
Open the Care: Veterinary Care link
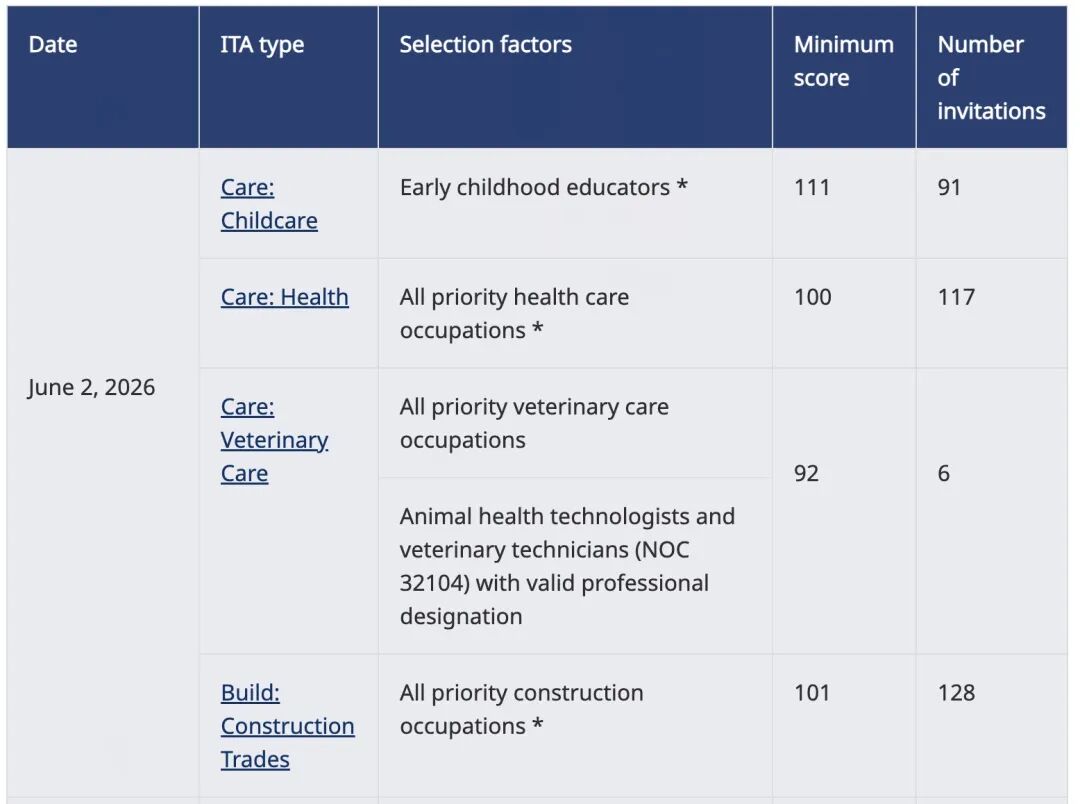(x=274, y=440)
